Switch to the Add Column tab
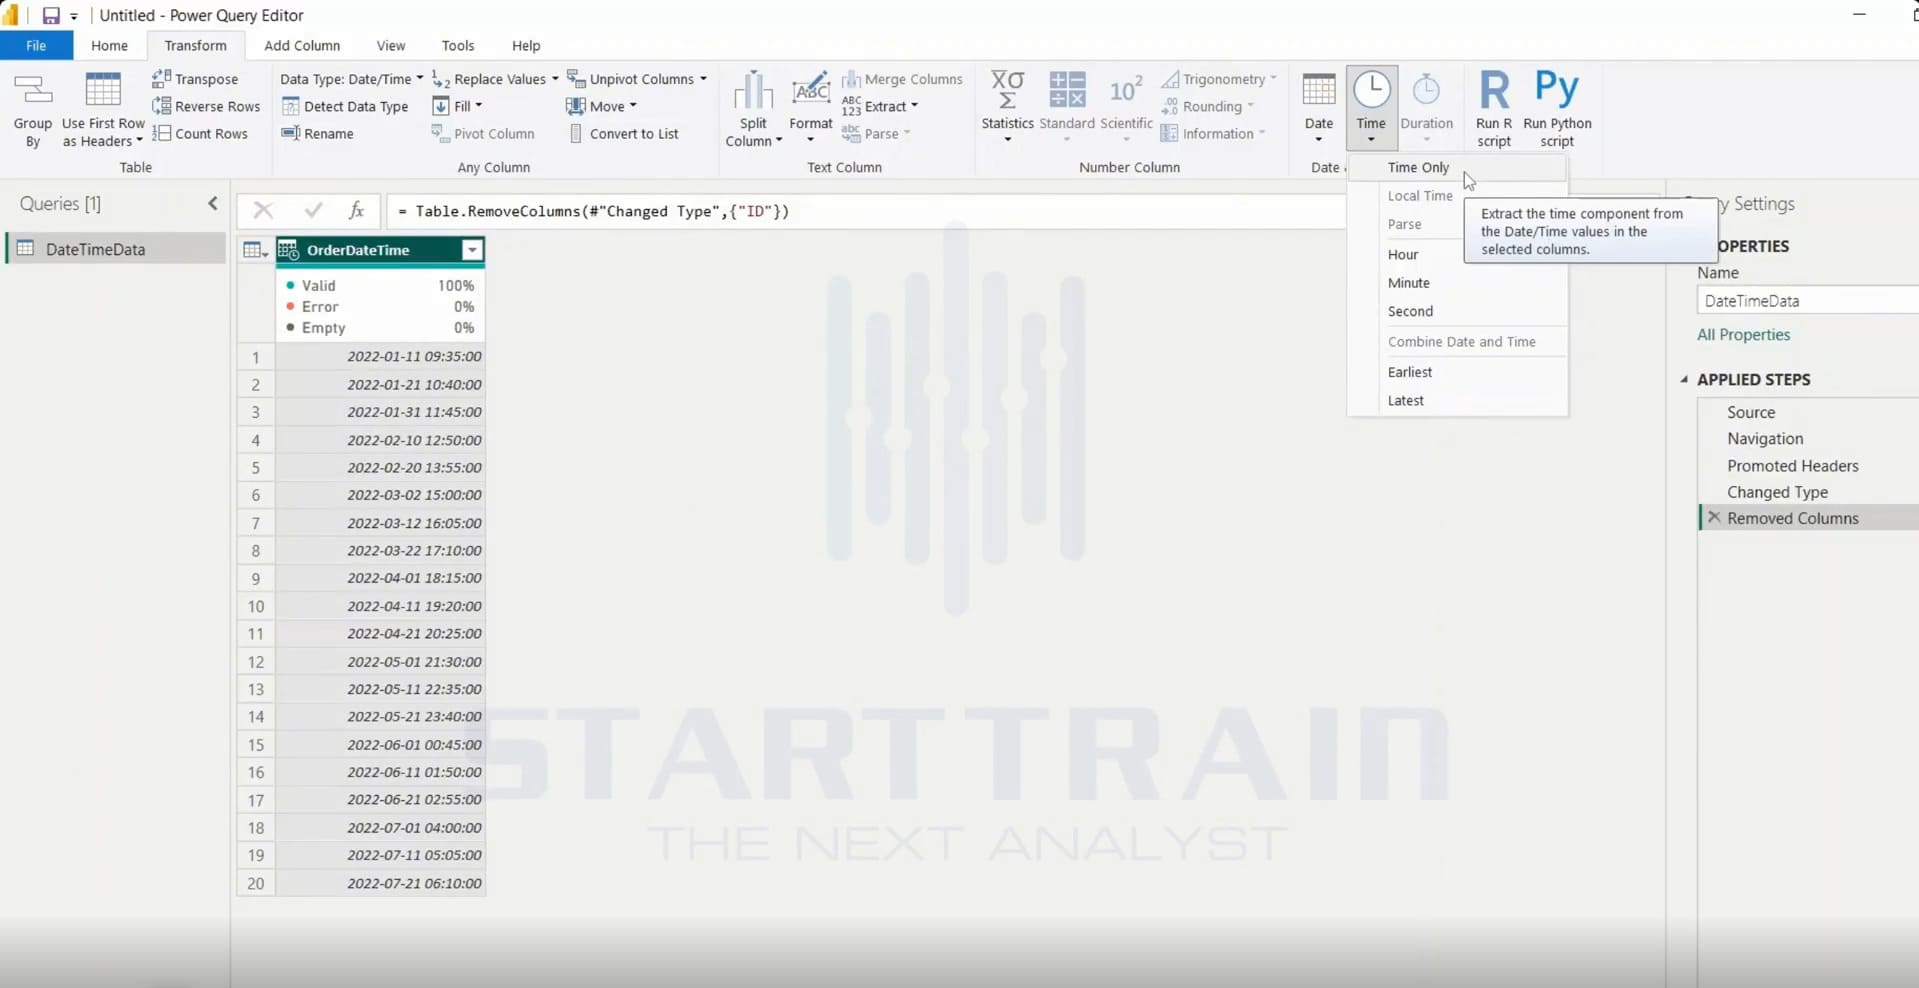Image resolution: width=1919 pixels, height=988 pixels. pyautogui.click(x=302, y=46)
